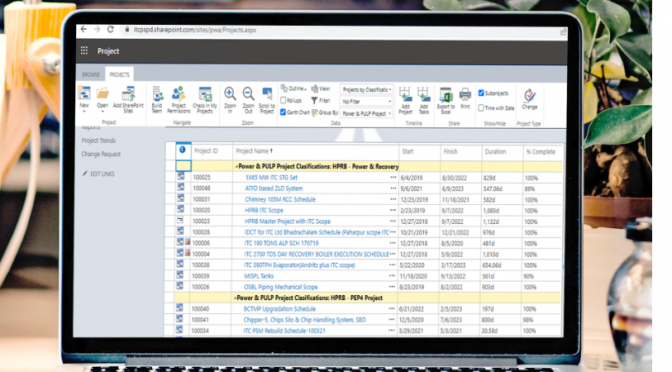Open ellipsis menu for HPRB ITC Scope

click(393, 210)
